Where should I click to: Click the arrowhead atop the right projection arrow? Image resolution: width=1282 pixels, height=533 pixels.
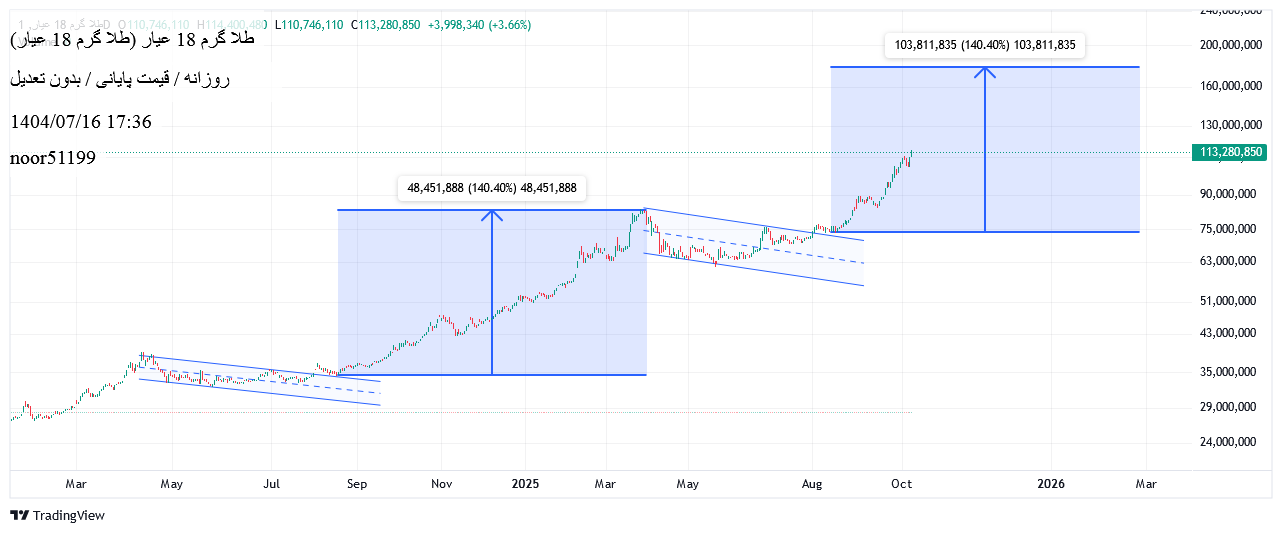click(x=986, y=70)
